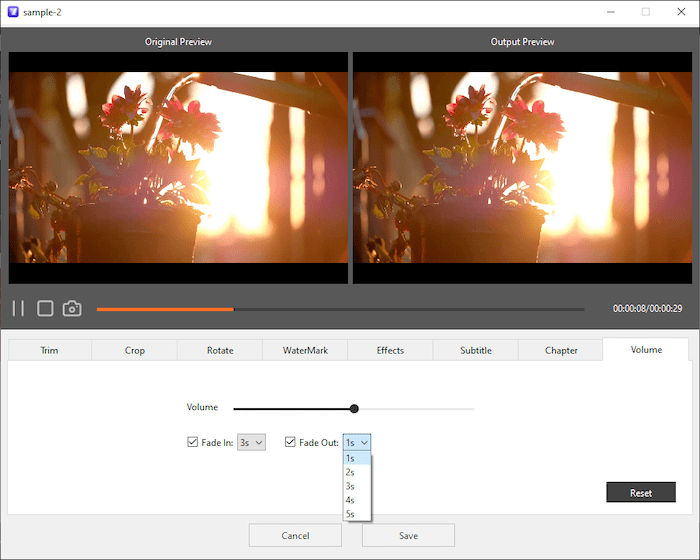Open the Effects tab

click(x=390, y=350)
